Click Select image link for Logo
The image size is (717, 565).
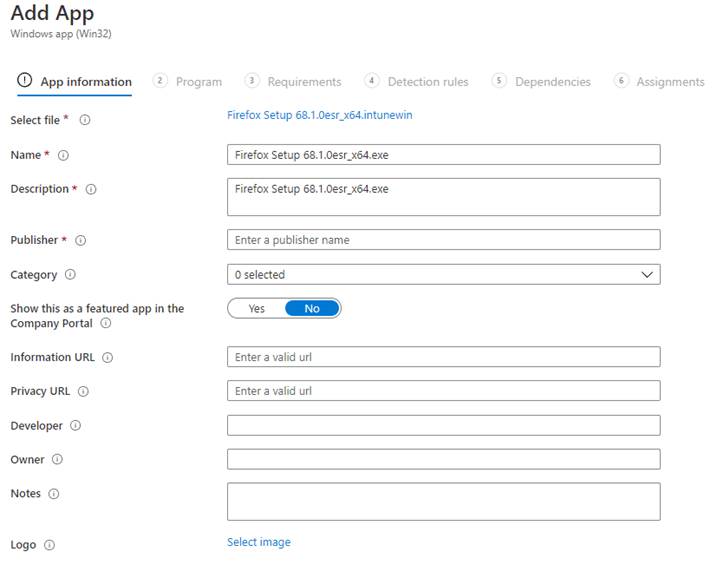(259, 542)
